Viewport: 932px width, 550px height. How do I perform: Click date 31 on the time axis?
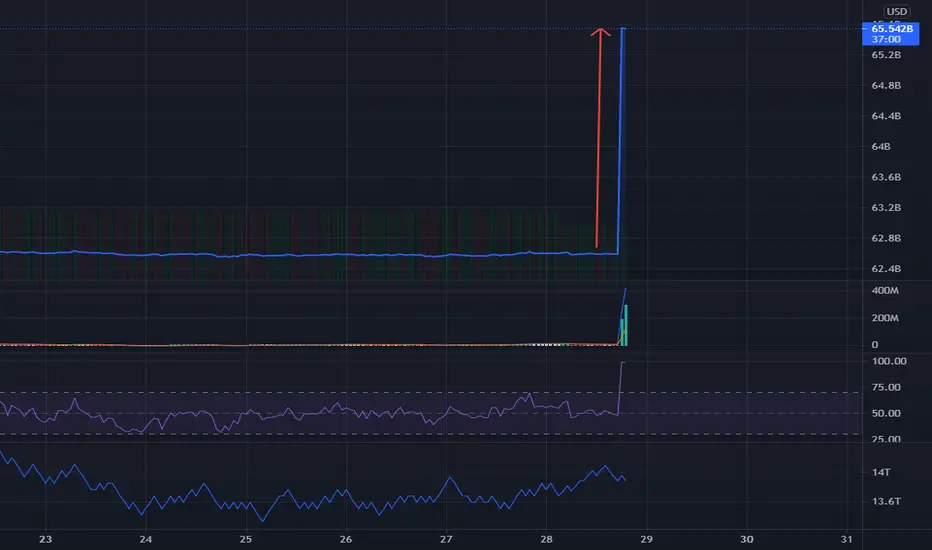tap(846, 539)
